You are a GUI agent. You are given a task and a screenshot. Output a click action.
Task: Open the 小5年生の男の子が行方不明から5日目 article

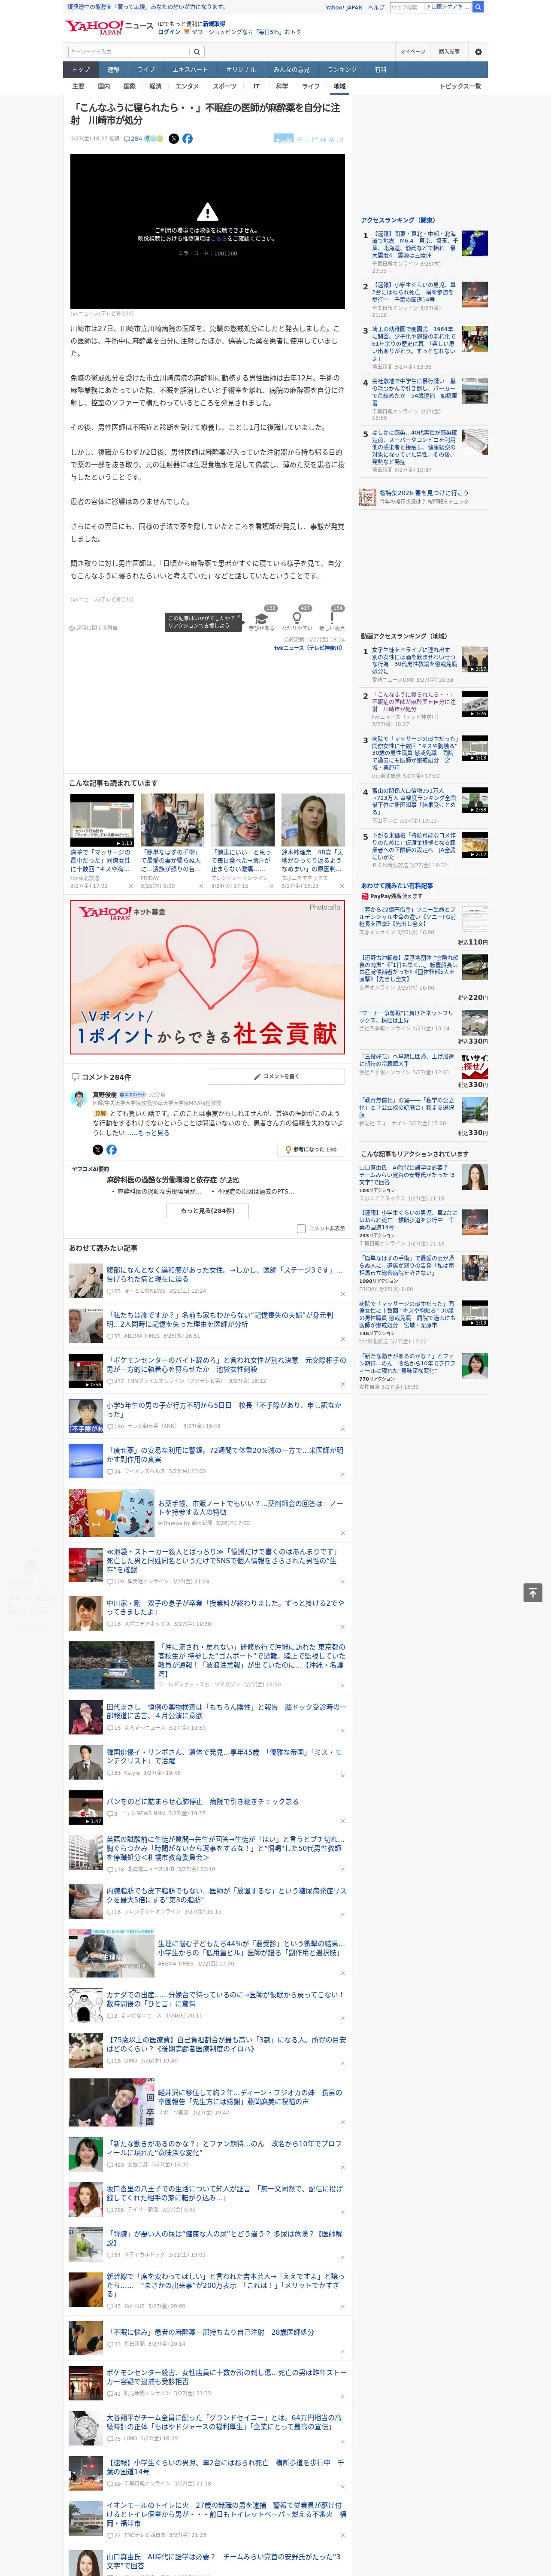tap(224, 1409)
